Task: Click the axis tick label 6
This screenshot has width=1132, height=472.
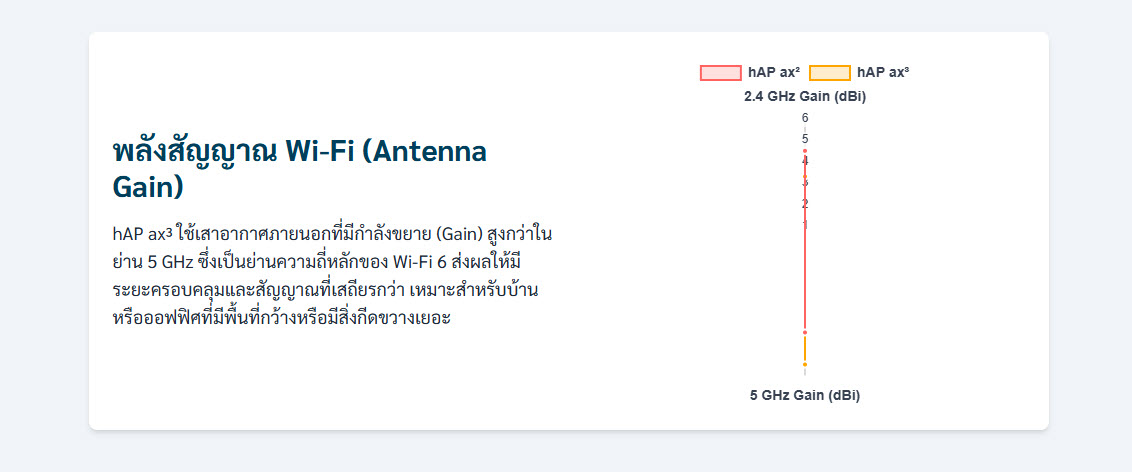Action: 805,118
